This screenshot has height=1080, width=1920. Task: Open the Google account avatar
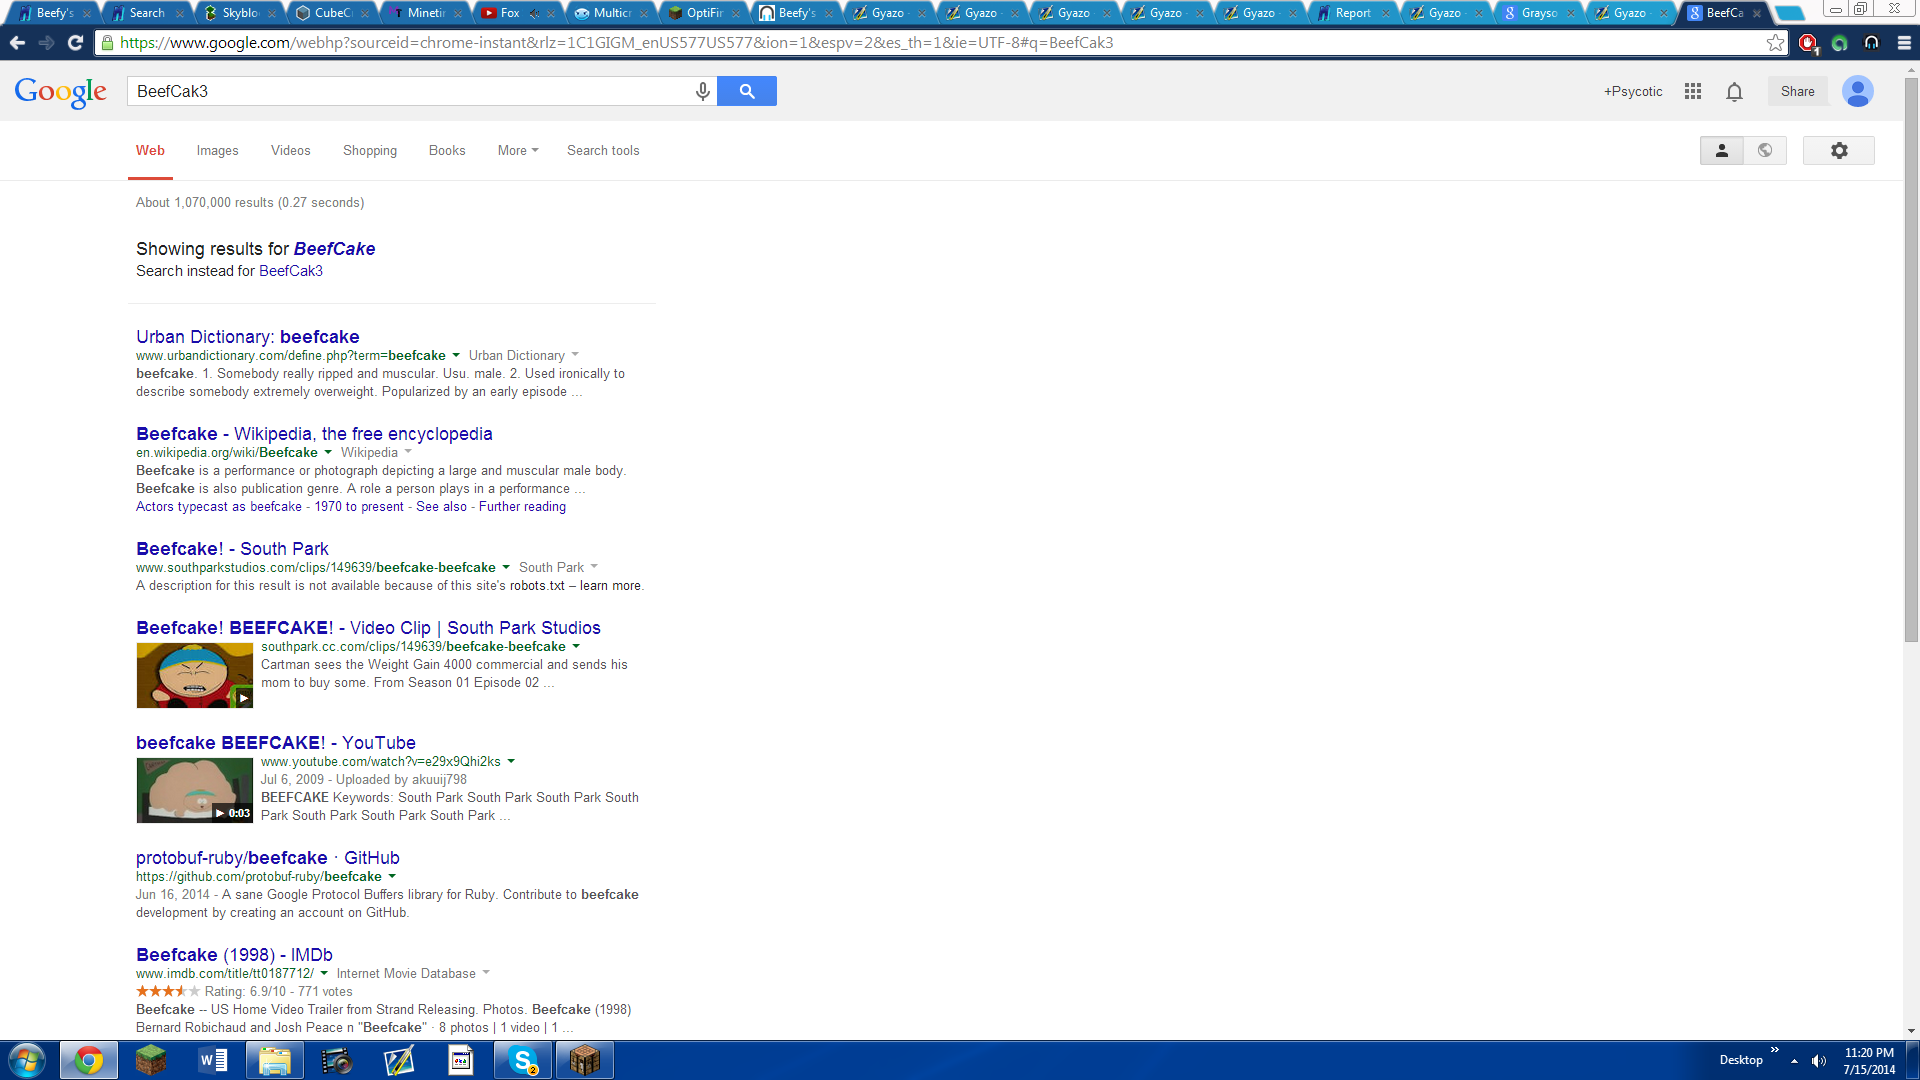1858,91
